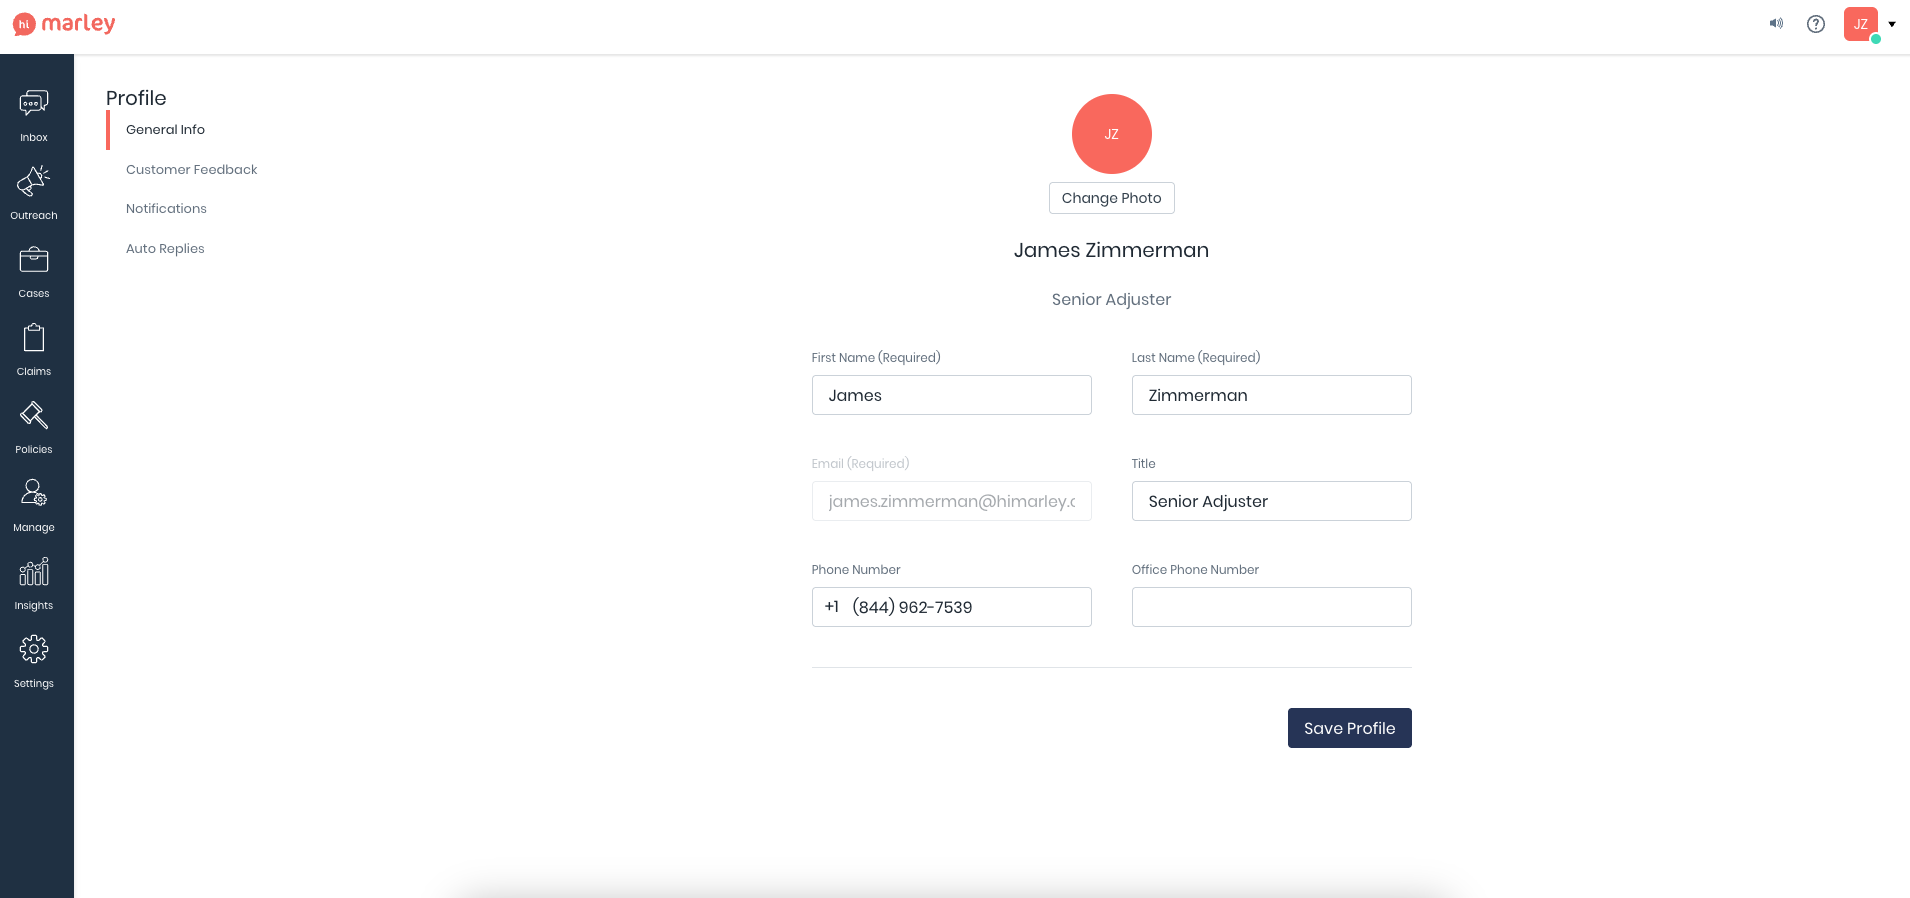Click the marley logo in the header
1910x898 pixels.
coord(64,24)
